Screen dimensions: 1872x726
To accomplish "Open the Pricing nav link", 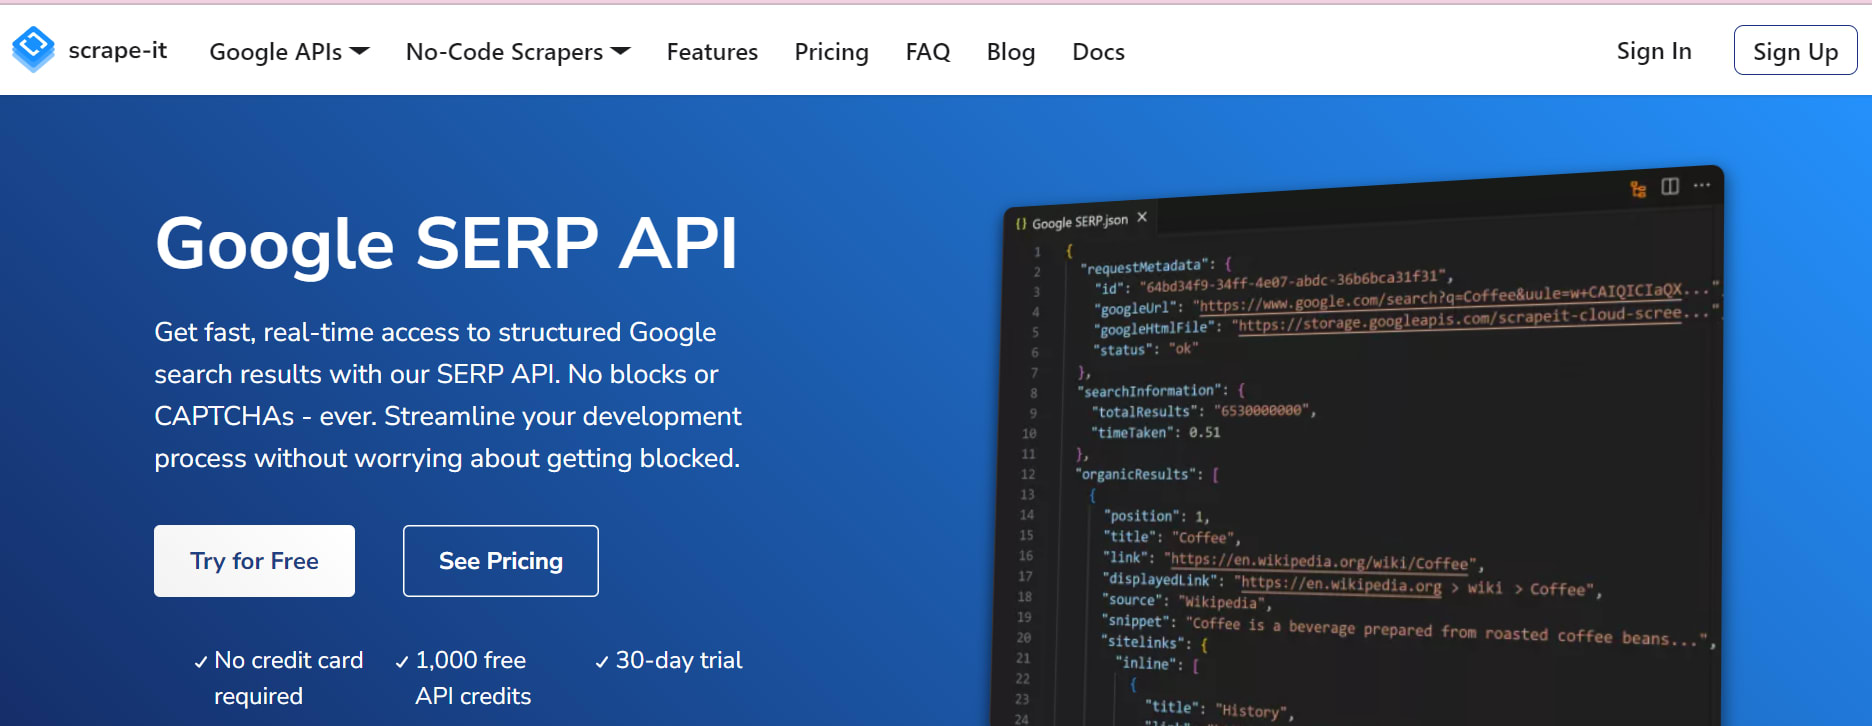I will [831, 52].
